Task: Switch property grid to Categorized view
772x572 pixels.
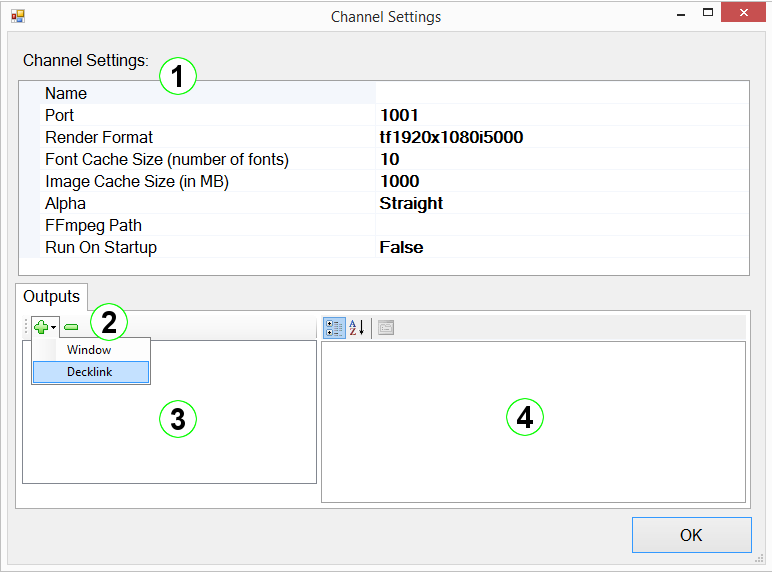Action: coord(335,327)
